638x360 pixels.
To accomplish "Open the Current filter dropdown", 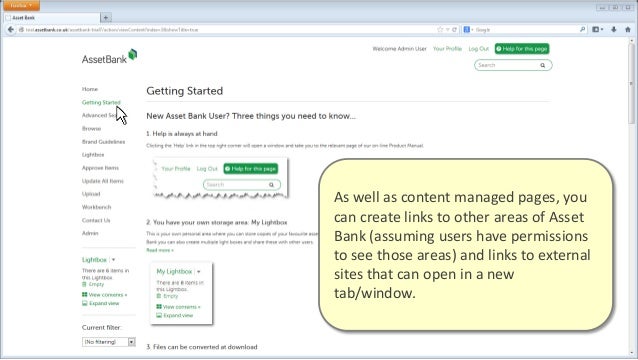I will coord(109,342).
